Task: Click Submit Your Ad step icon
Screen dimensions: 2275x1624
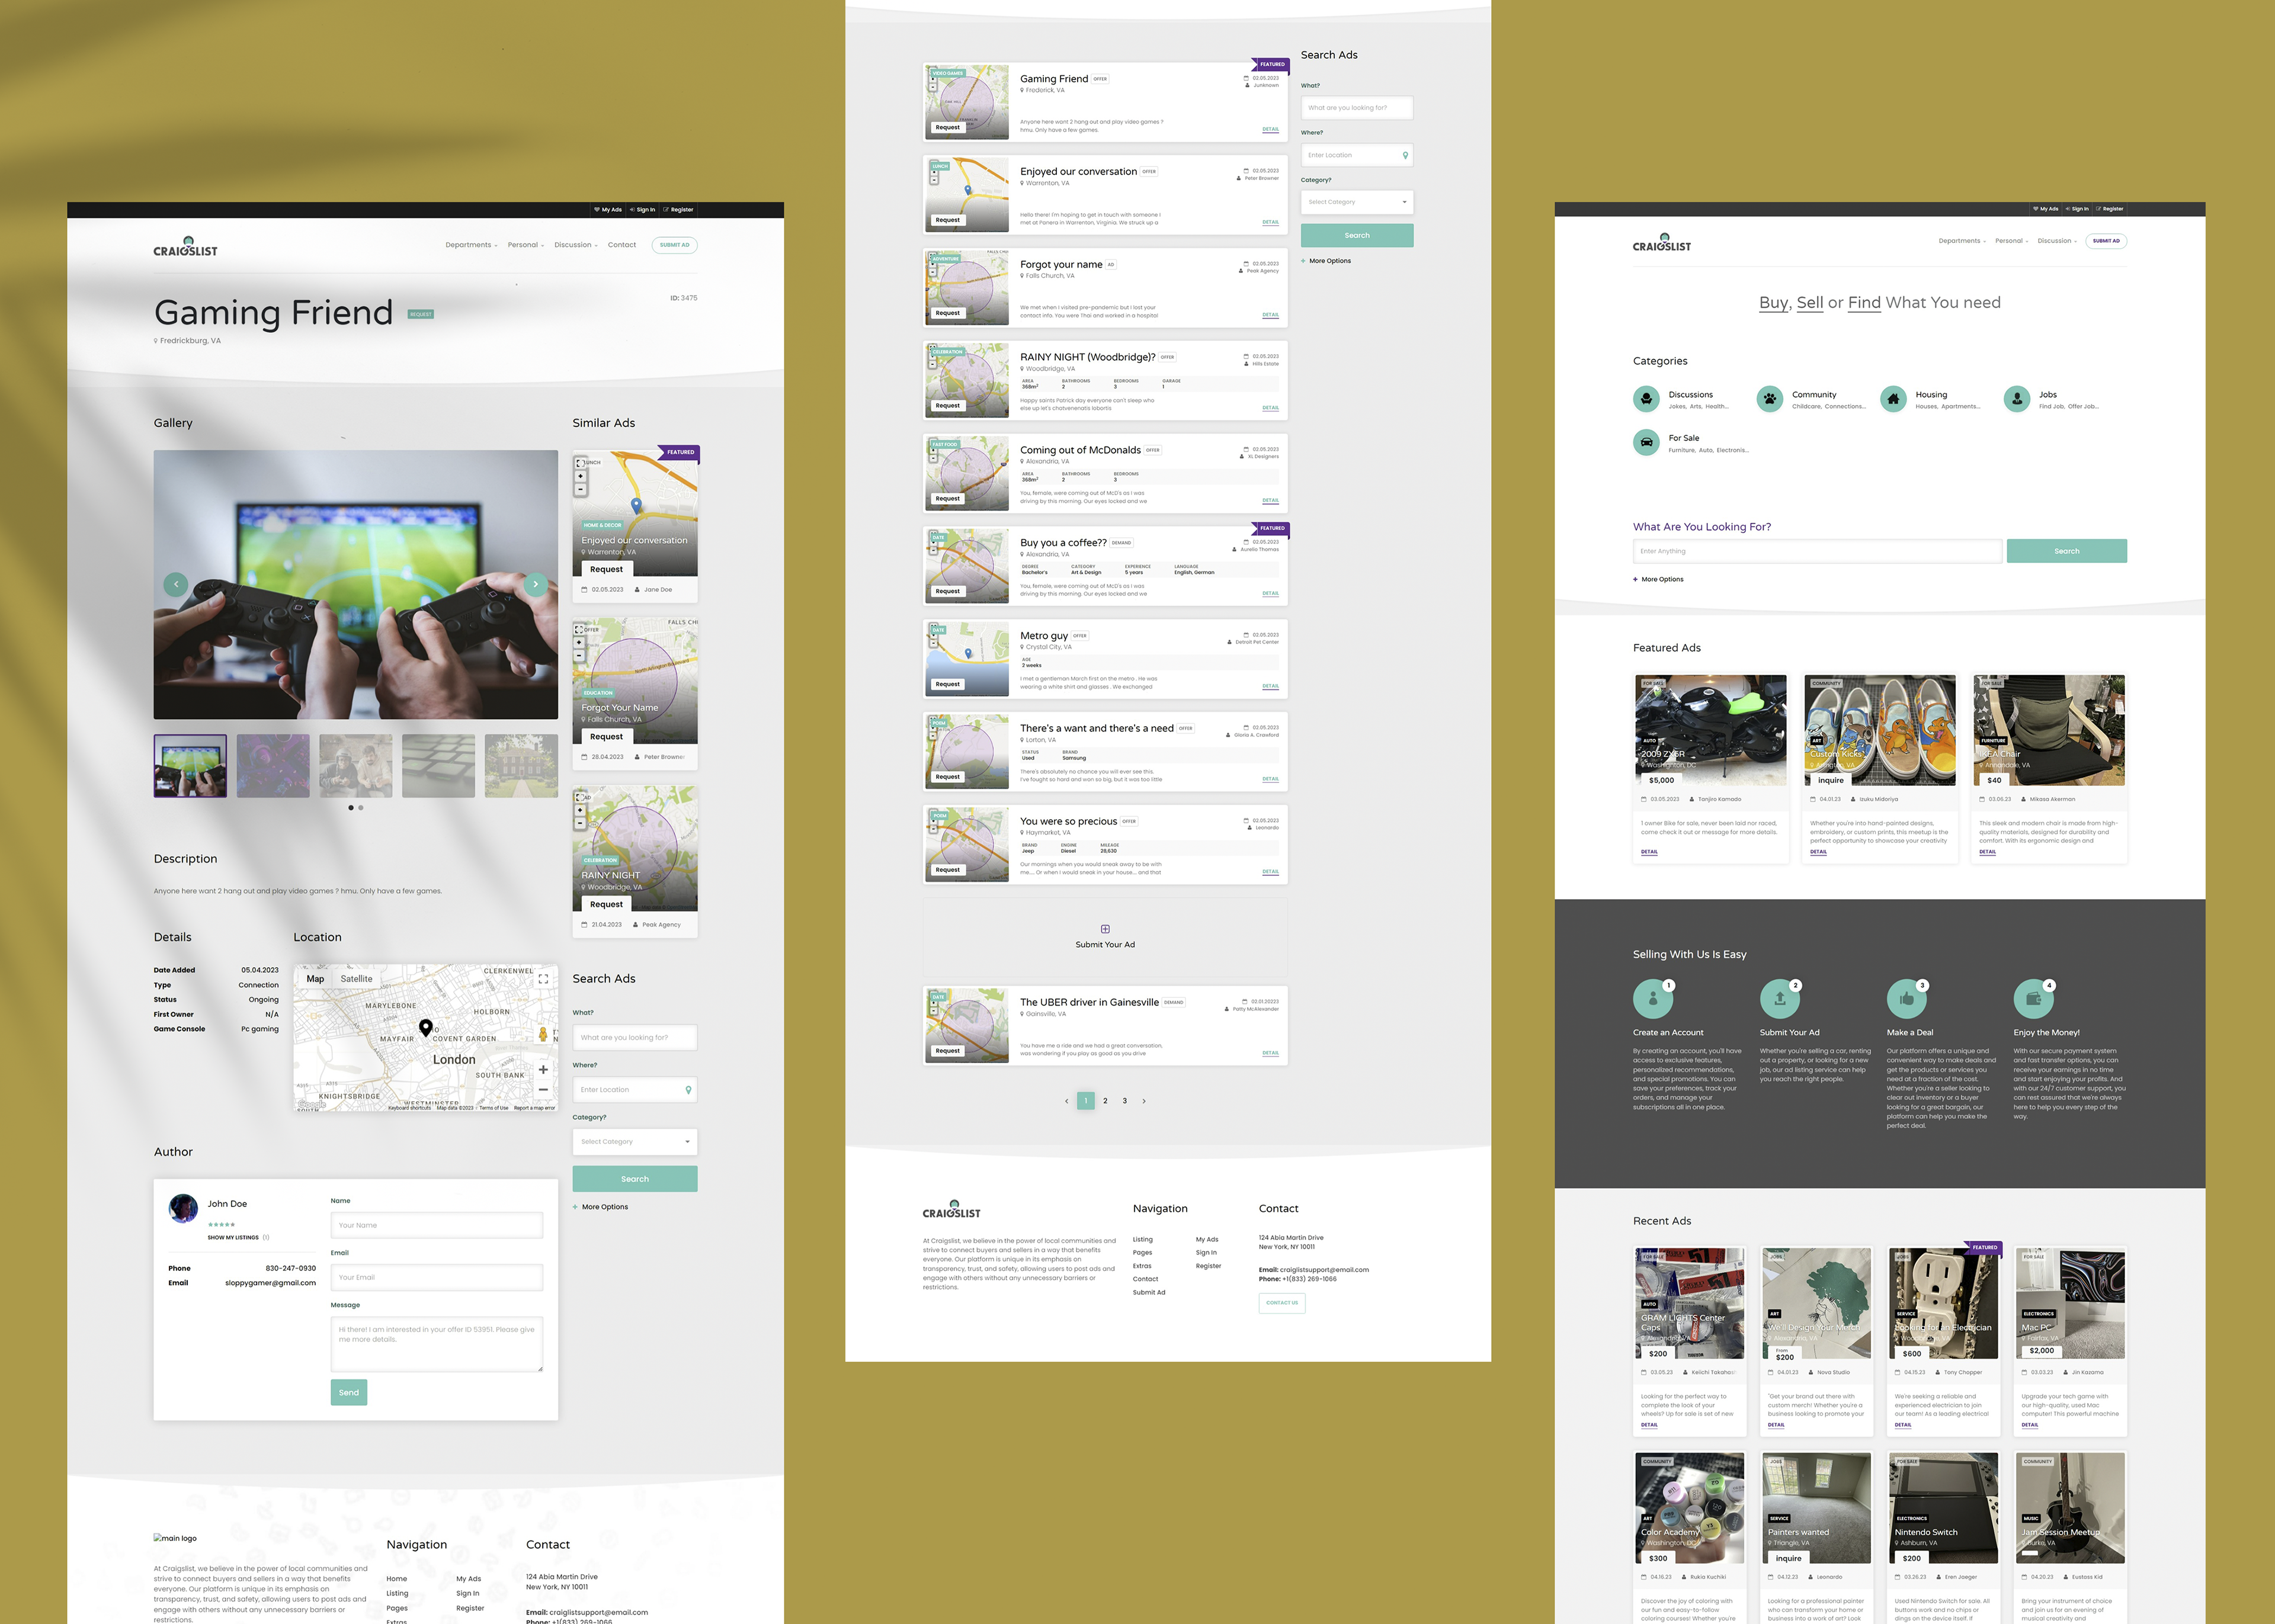Action: coord(1780,998)
